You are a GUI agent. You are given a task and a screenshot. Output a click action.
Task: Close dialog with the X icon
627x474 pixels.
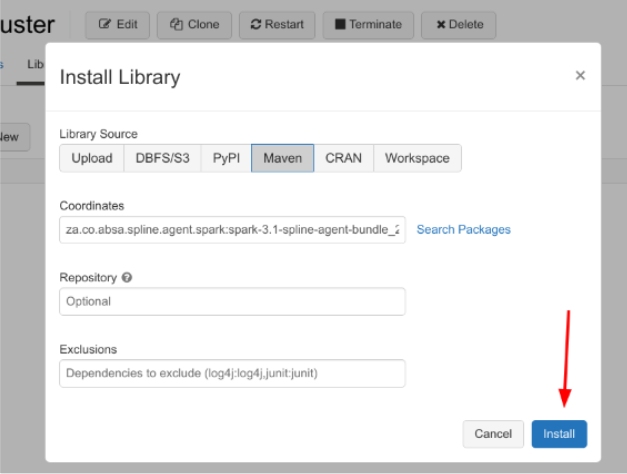click(x=580, y=76)
